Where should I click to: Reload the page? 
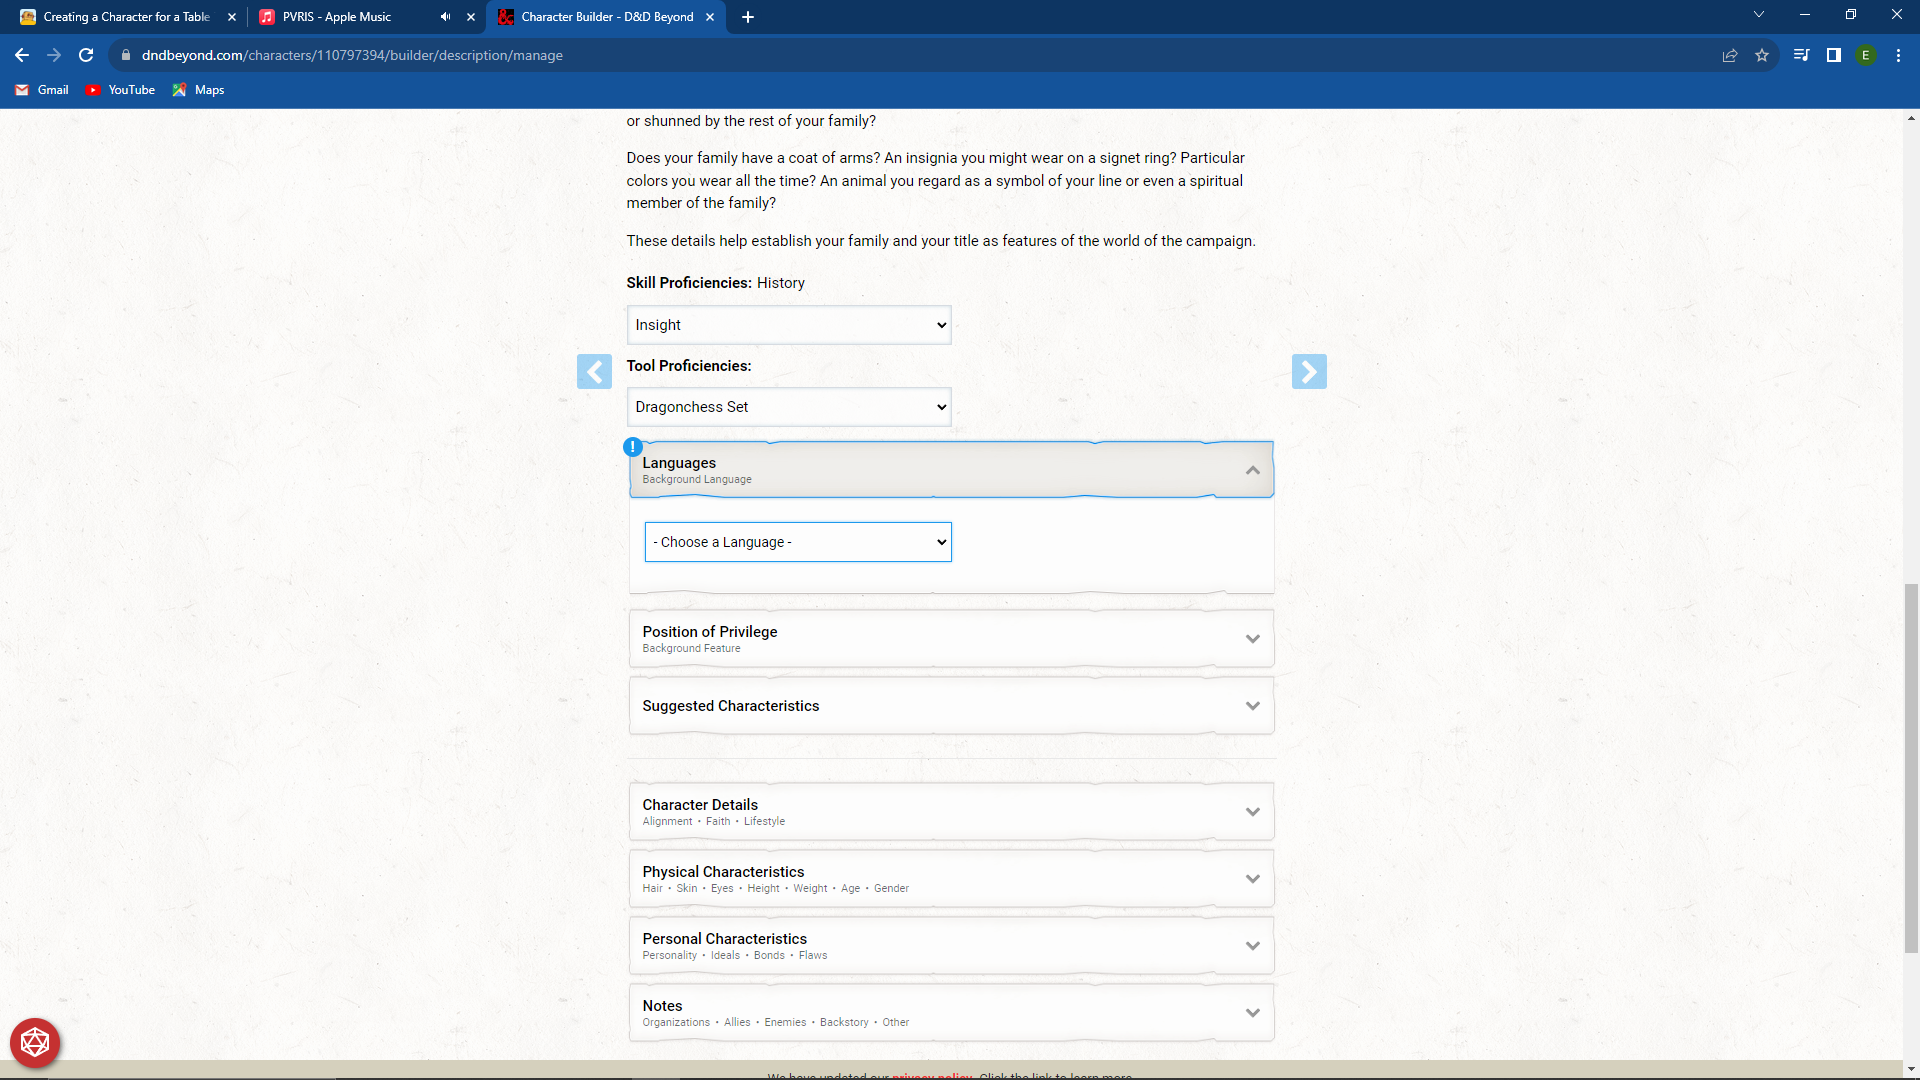pos(85,55)
